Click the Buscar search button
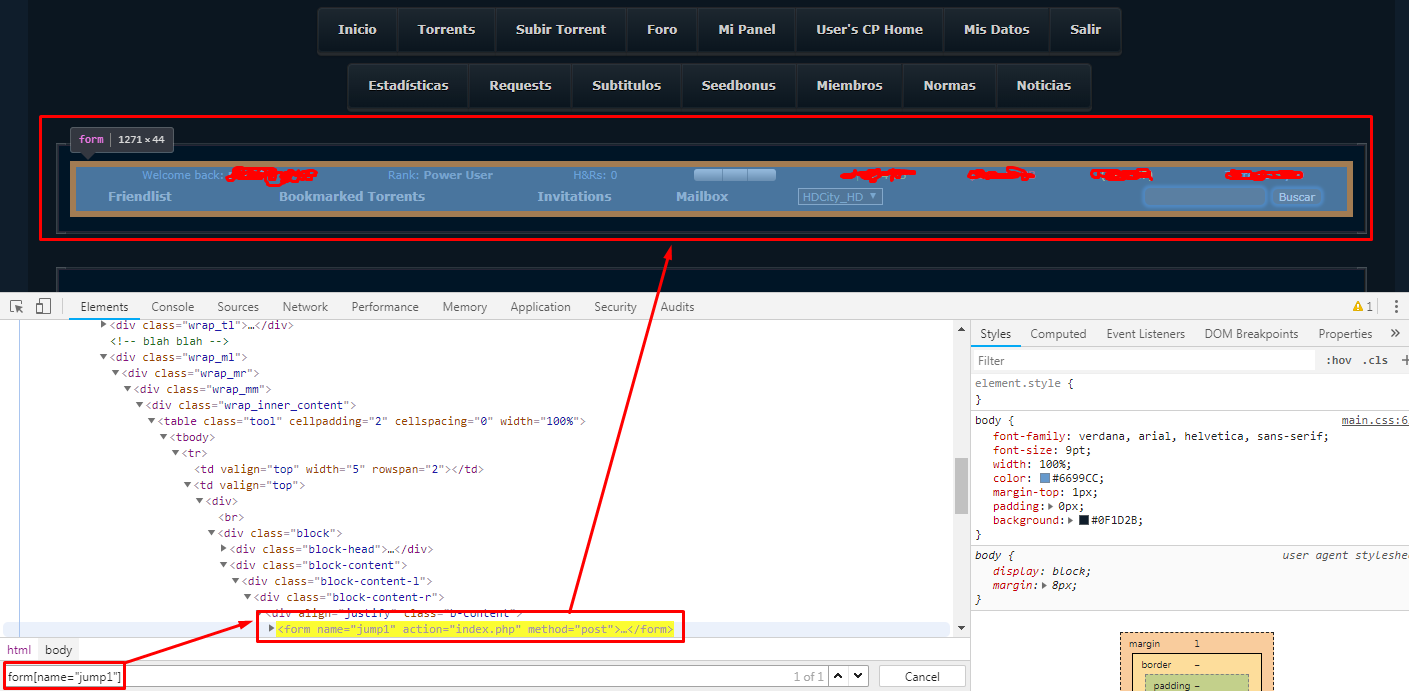This screenshot has height=691, width=1409. click(x=1297, y=197)
